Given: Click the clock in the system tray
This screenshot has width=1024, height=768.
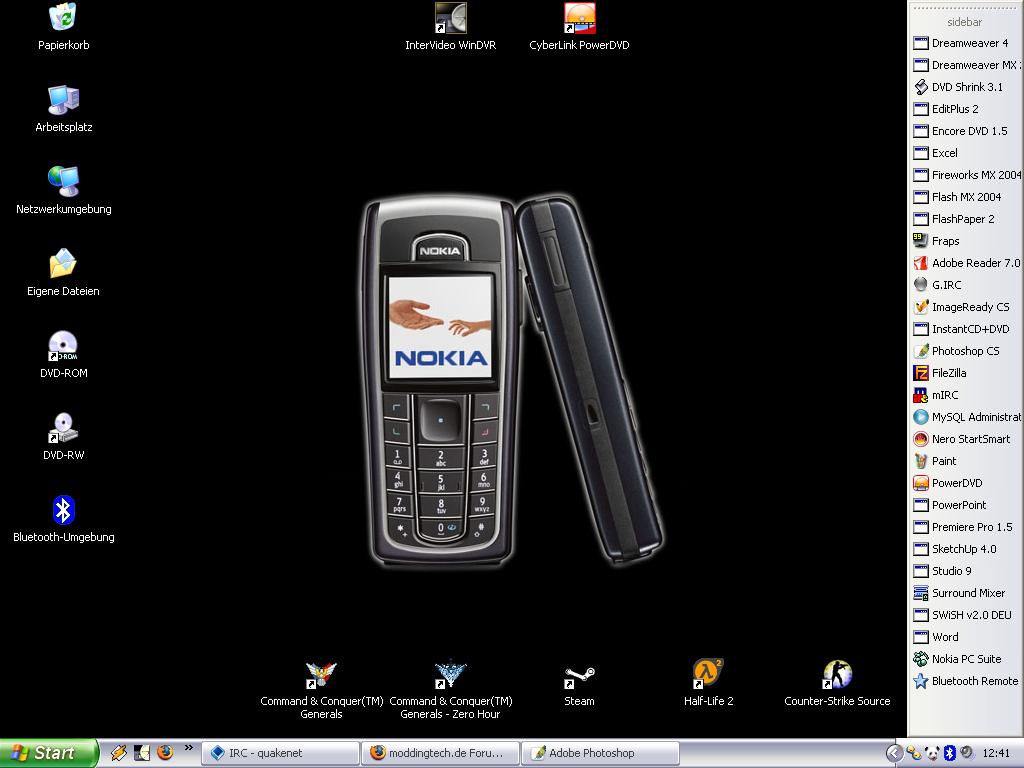Looking at the screenshot, I should (x=996, y=753).
